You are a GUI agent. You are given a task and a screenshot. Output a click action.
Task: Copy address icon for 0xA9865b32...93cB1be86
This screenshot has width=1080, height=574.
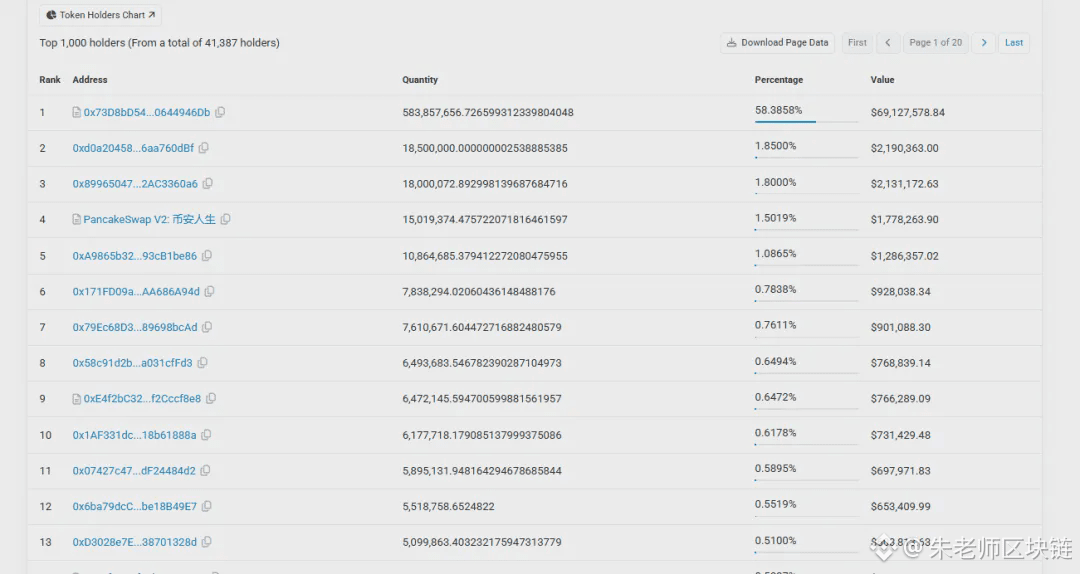(207, 256)
